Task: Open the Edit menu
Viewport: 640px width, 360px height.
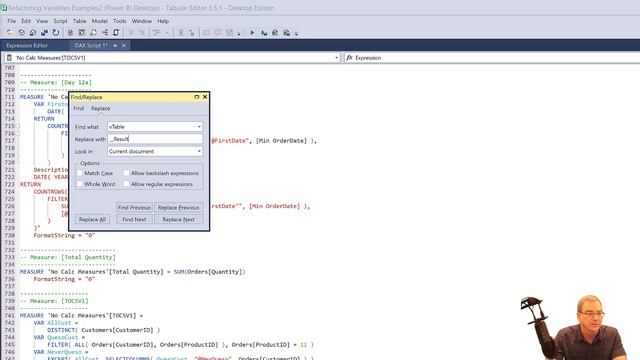Action: (26, 21)
